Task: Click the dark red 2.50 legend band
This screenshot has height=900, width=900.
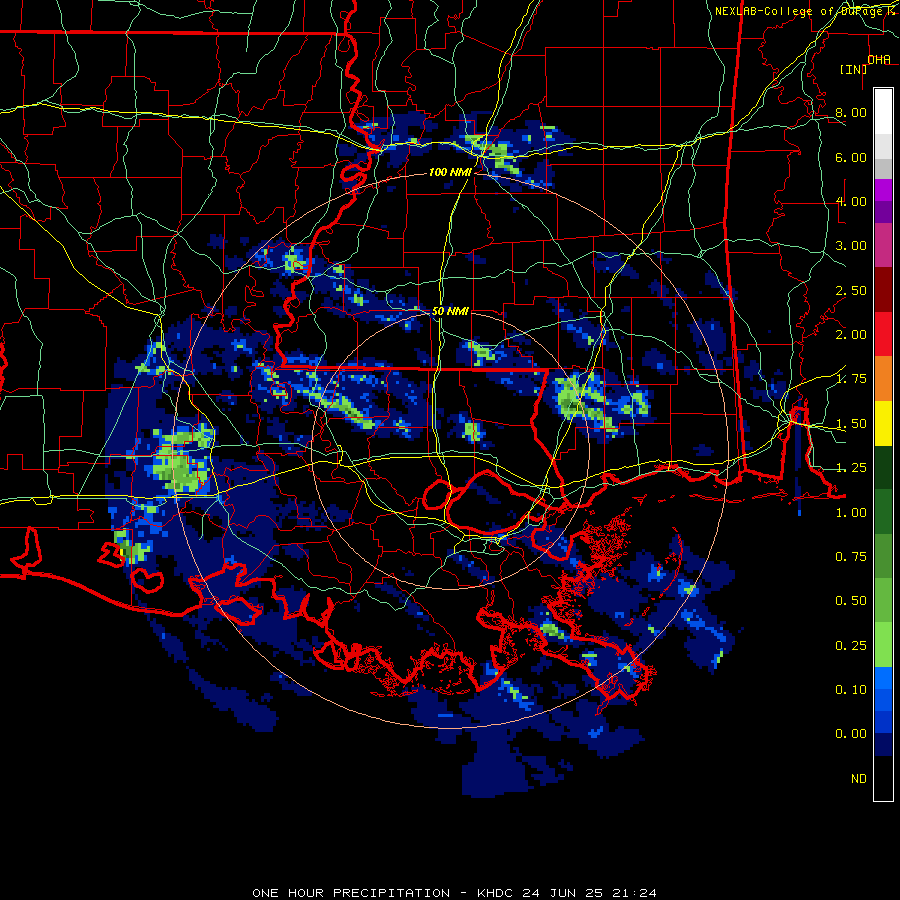Action: coord(883,289)
